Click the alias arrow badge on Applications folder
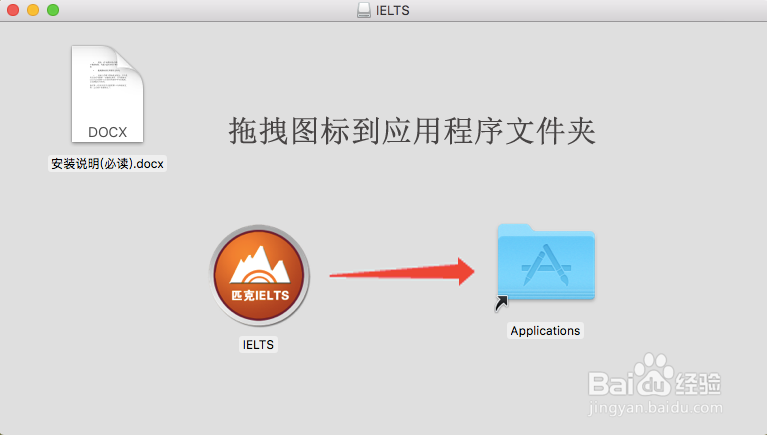767x435 pixels. [x=501, y=303]
